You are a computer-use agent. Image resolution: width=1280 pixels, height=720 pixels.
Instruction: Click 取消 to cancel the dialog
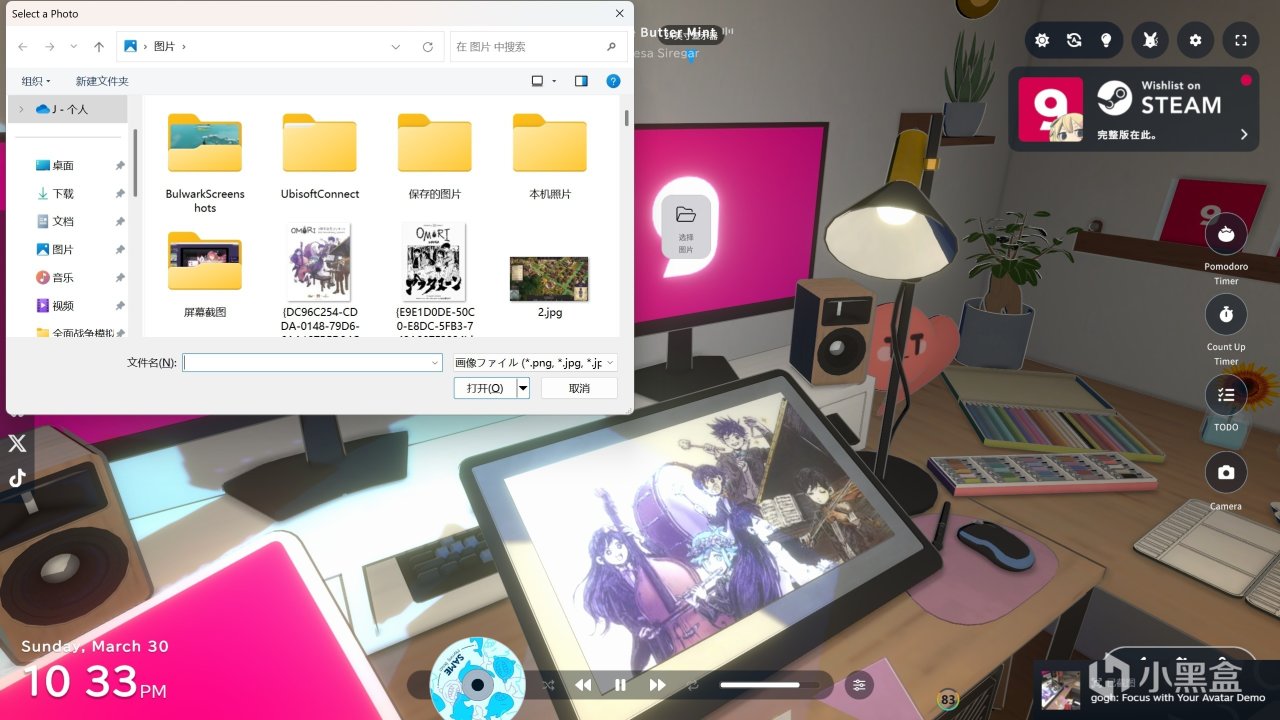[x=579, y=388]
